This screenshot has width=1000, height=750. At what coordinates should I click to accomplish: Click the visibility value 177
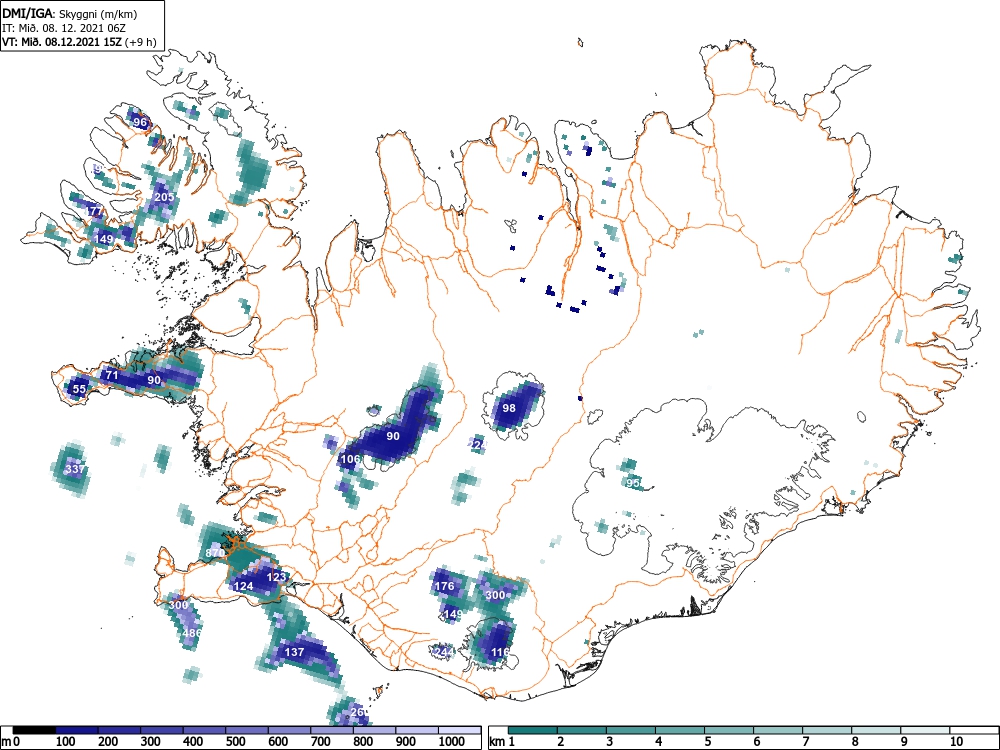click(x=94, y=210)
